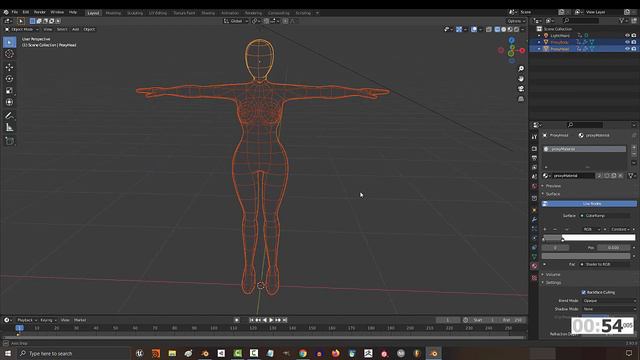Open the Object Mode dropdown
The width and height of the screenshot is (640, 360).
[x=22, y=29]
